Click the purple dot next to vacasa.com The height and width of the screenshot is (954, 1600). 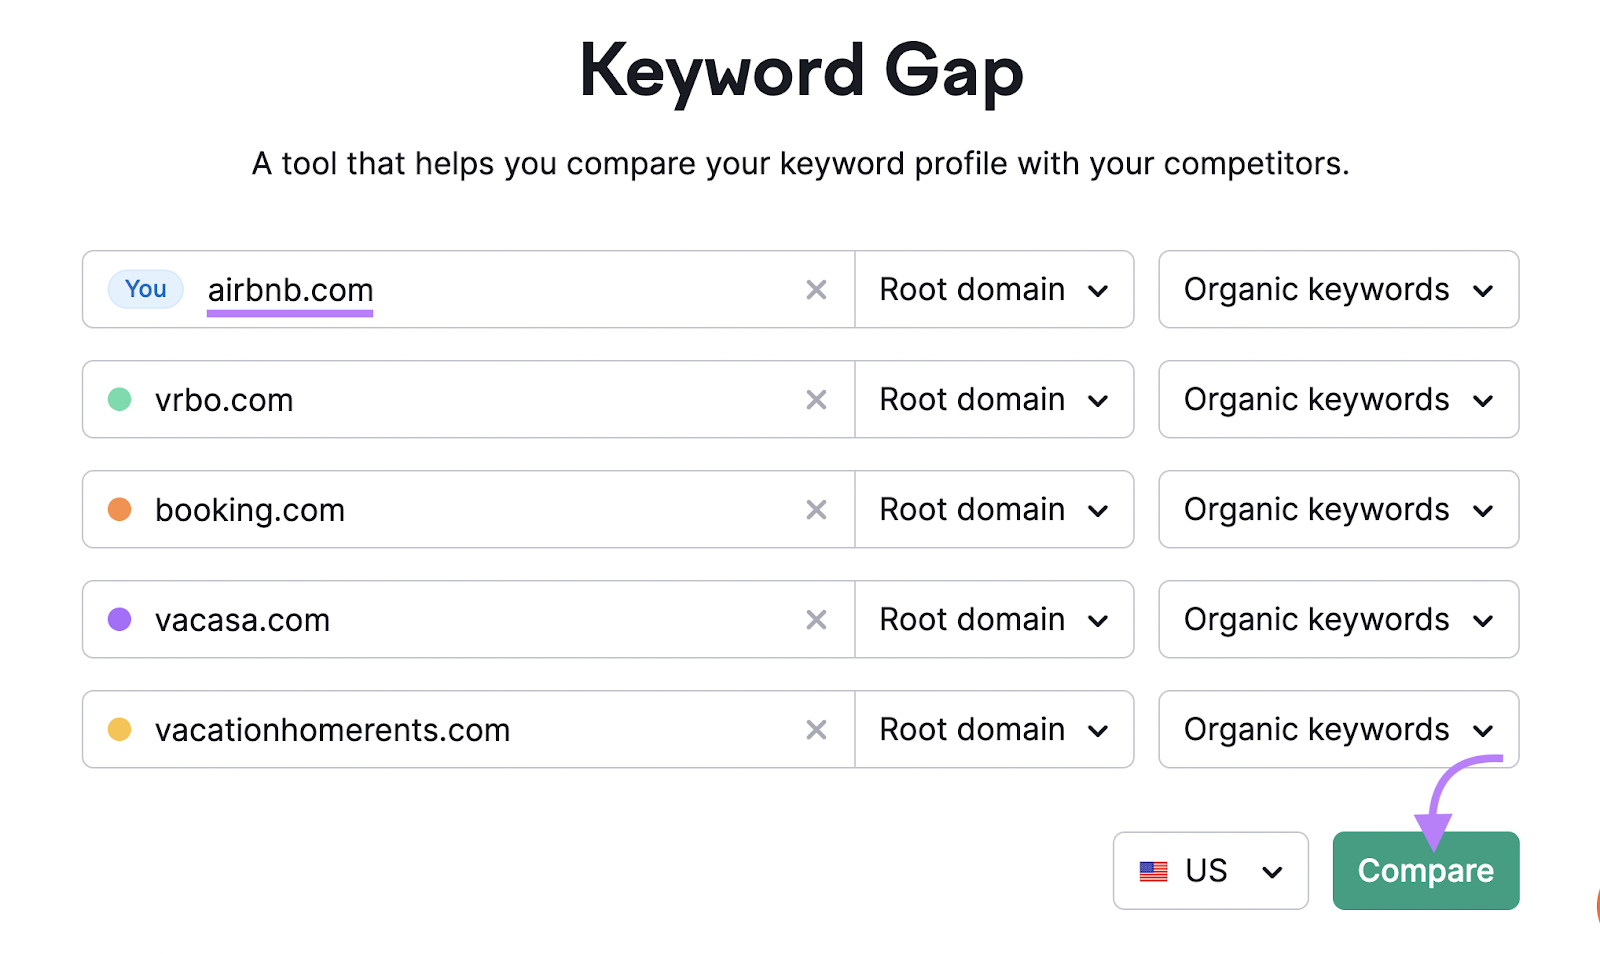pyautogui.click(x=120, y=619)
